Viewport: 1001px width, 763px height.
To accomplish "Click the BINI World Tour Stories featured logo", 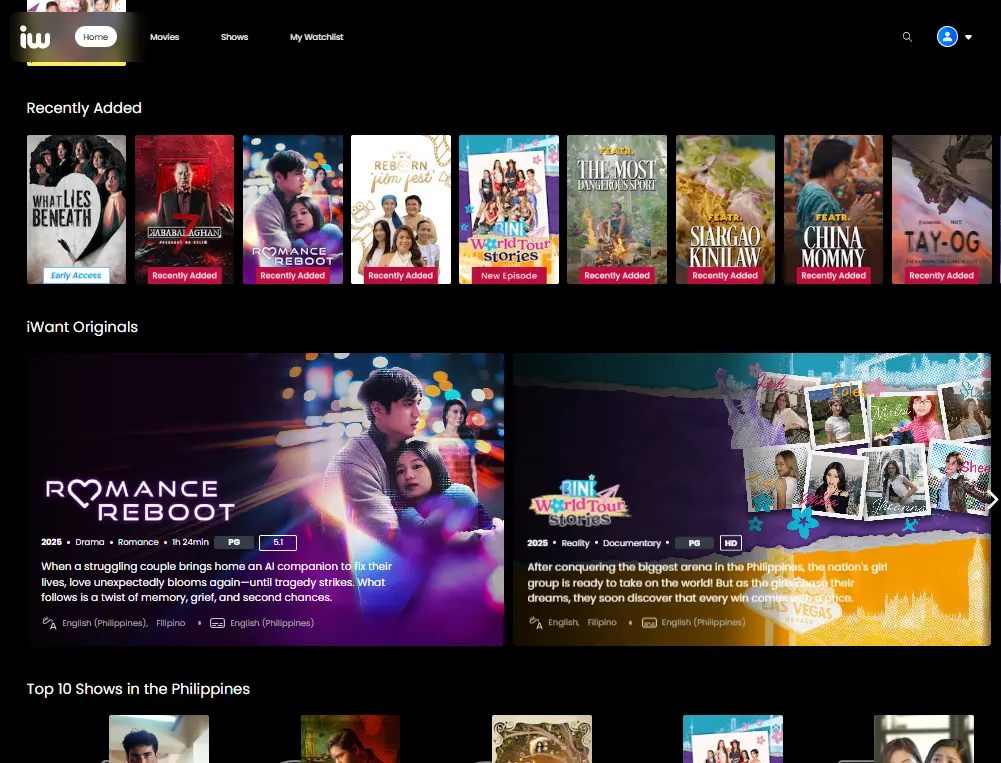I will tap(579, 501).
